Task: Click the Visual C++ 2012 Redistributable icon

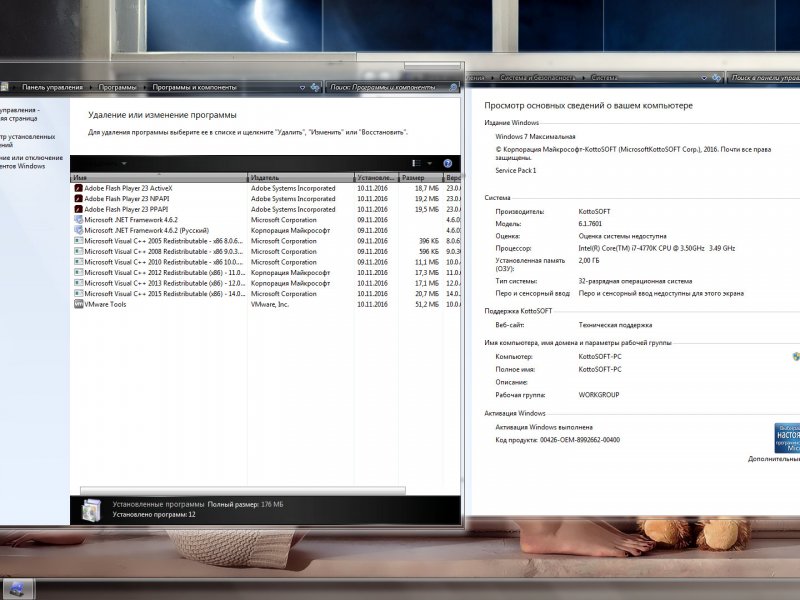Action: pos(79,272)
